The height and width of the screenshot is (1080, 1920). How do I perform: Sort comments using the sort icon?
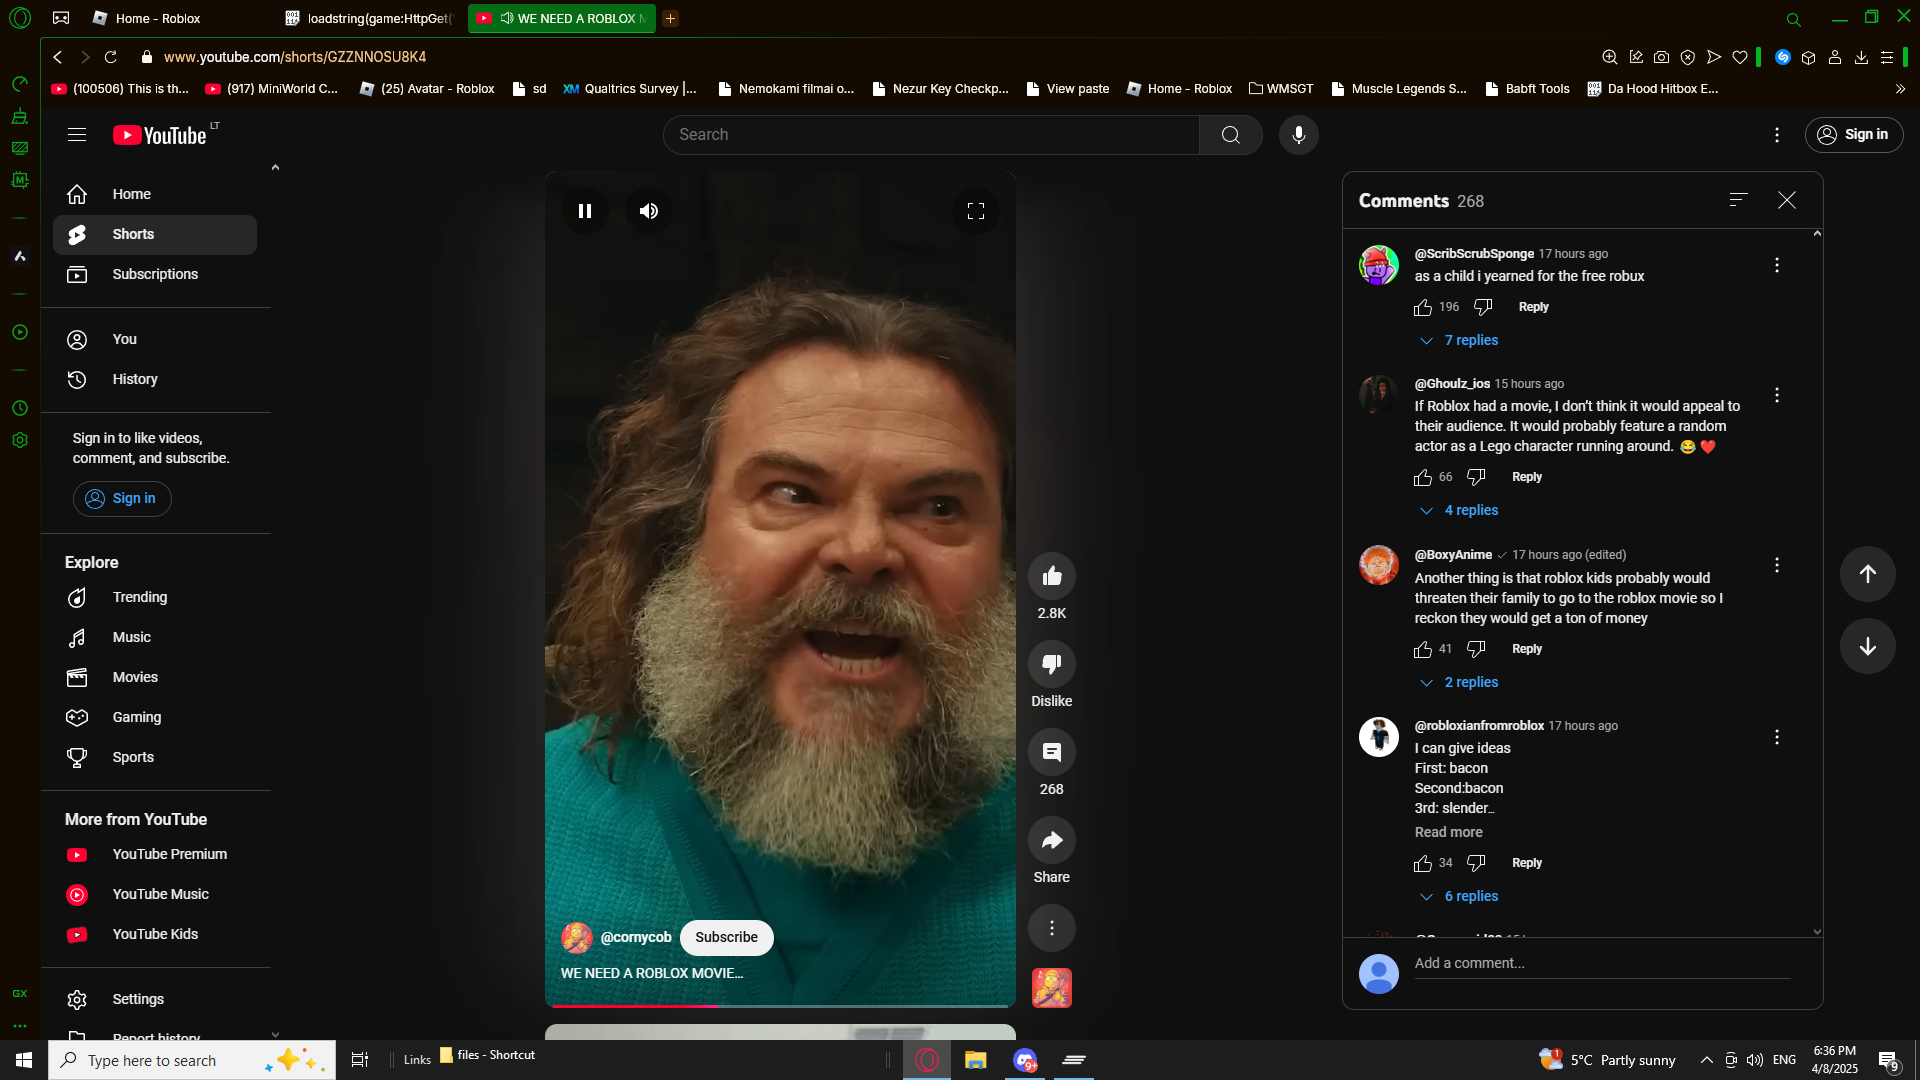tap(1738, 200)
